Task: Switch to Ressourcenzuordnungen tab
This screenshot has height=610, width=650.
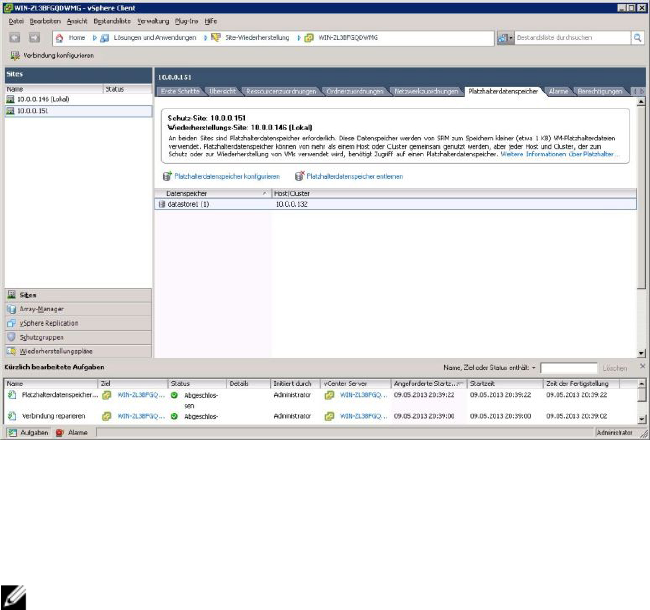Action: pyautogui.click(x=281, y=91)
